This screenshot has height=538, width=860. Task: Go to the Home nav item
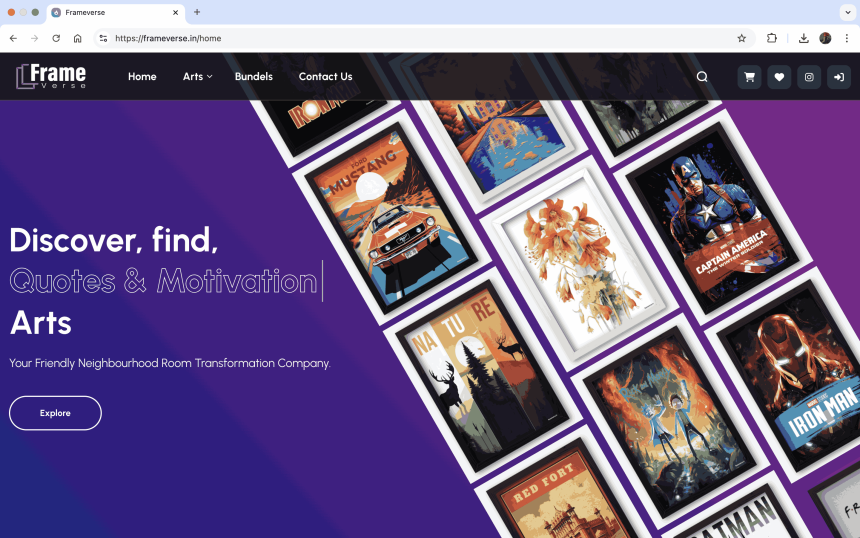tap(142, 77)
